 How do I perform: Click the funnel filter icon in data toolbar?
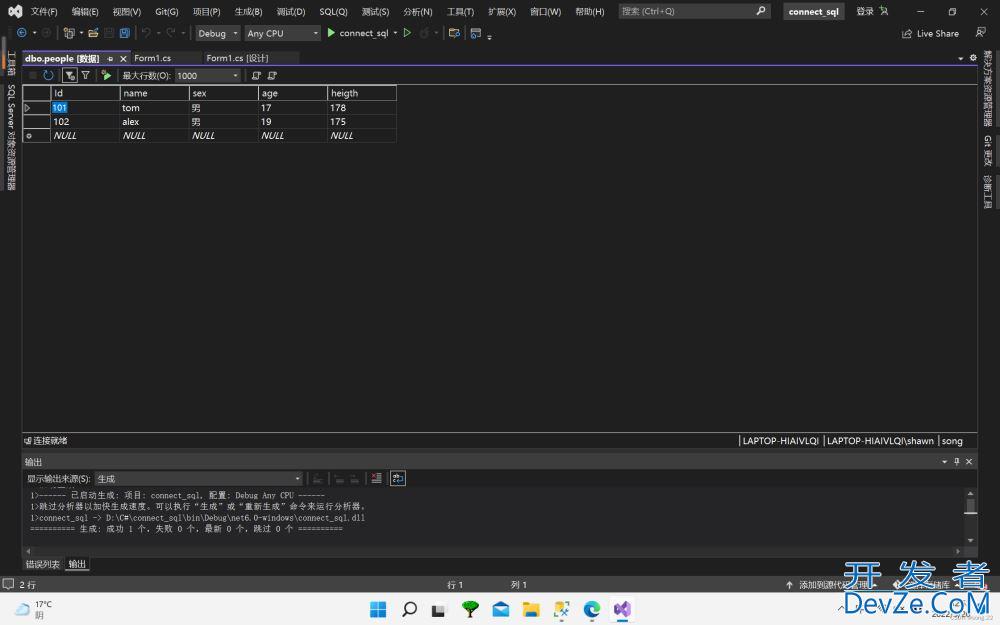click(85, 75)
